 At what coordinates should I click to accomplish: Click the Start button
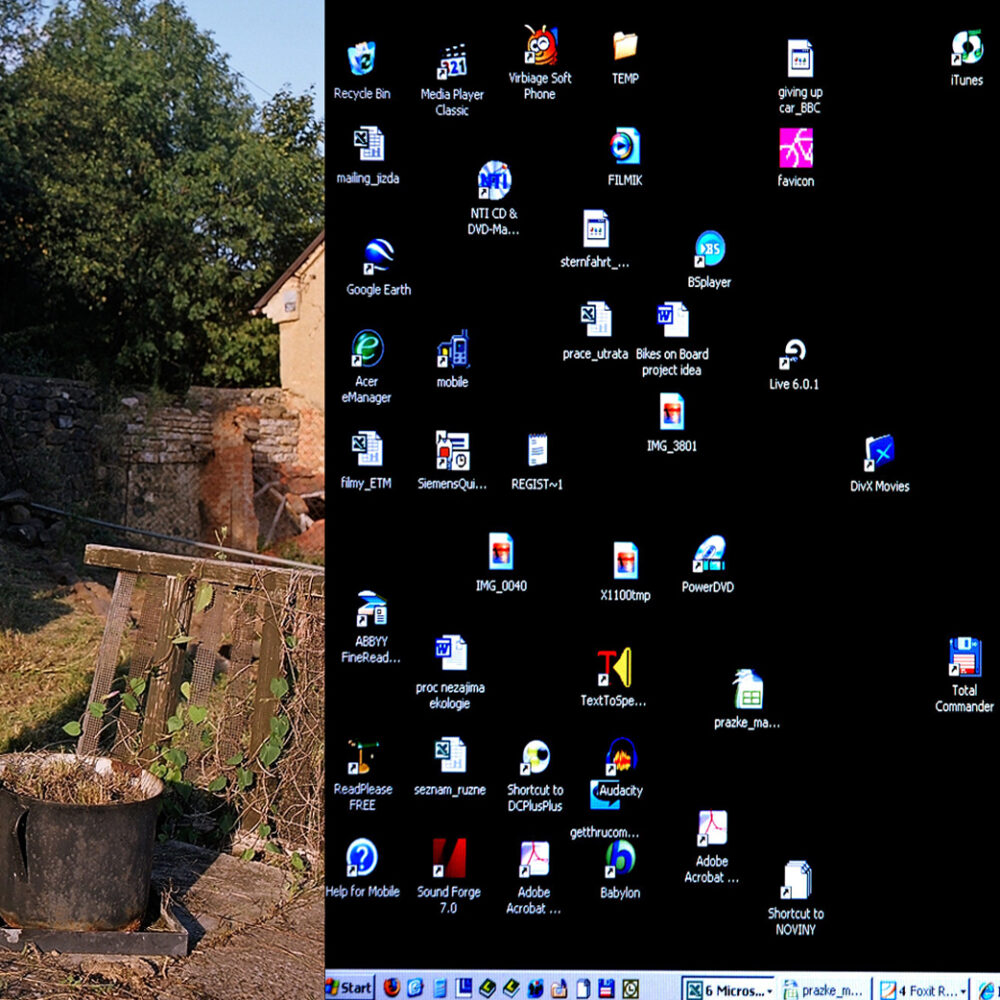(x=349, y=988)
